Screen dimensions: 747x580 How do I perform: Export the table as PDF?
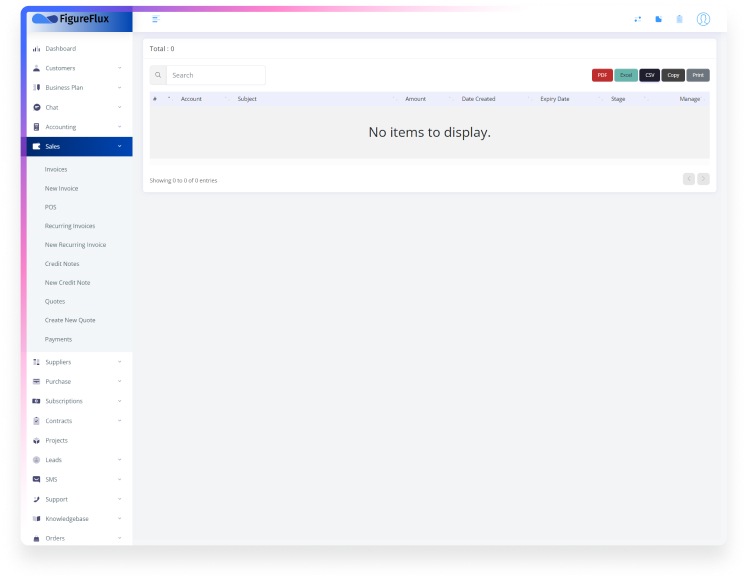click(602, 75)
